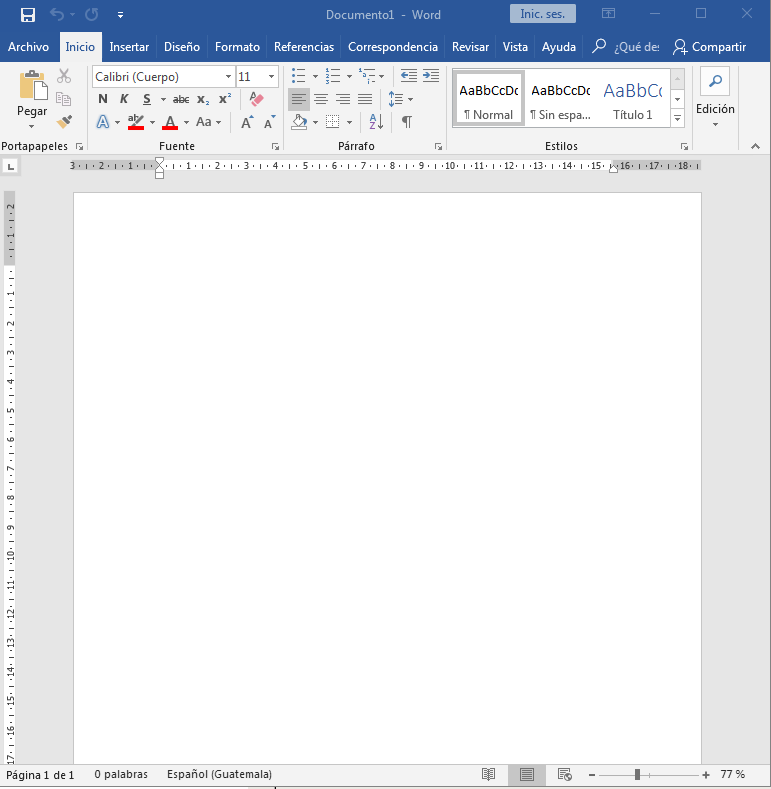Toggle justify alignment
The width and height of the screenshot is (771, 789).
(365, 99)
